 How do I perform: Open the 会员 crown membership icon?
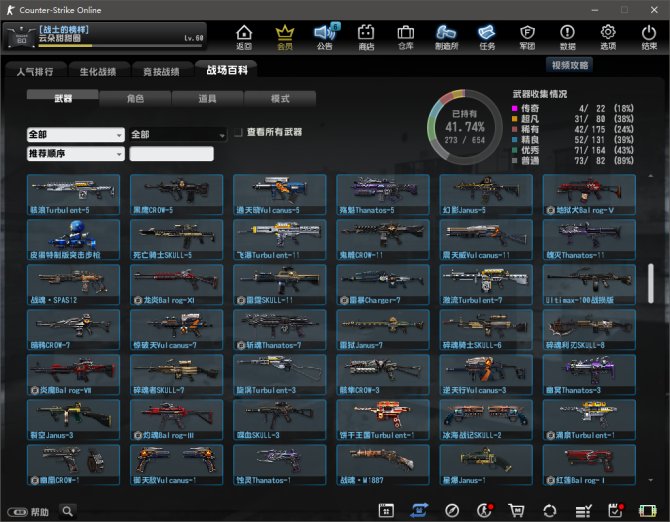pyautogui.click(x=285, y=37)
